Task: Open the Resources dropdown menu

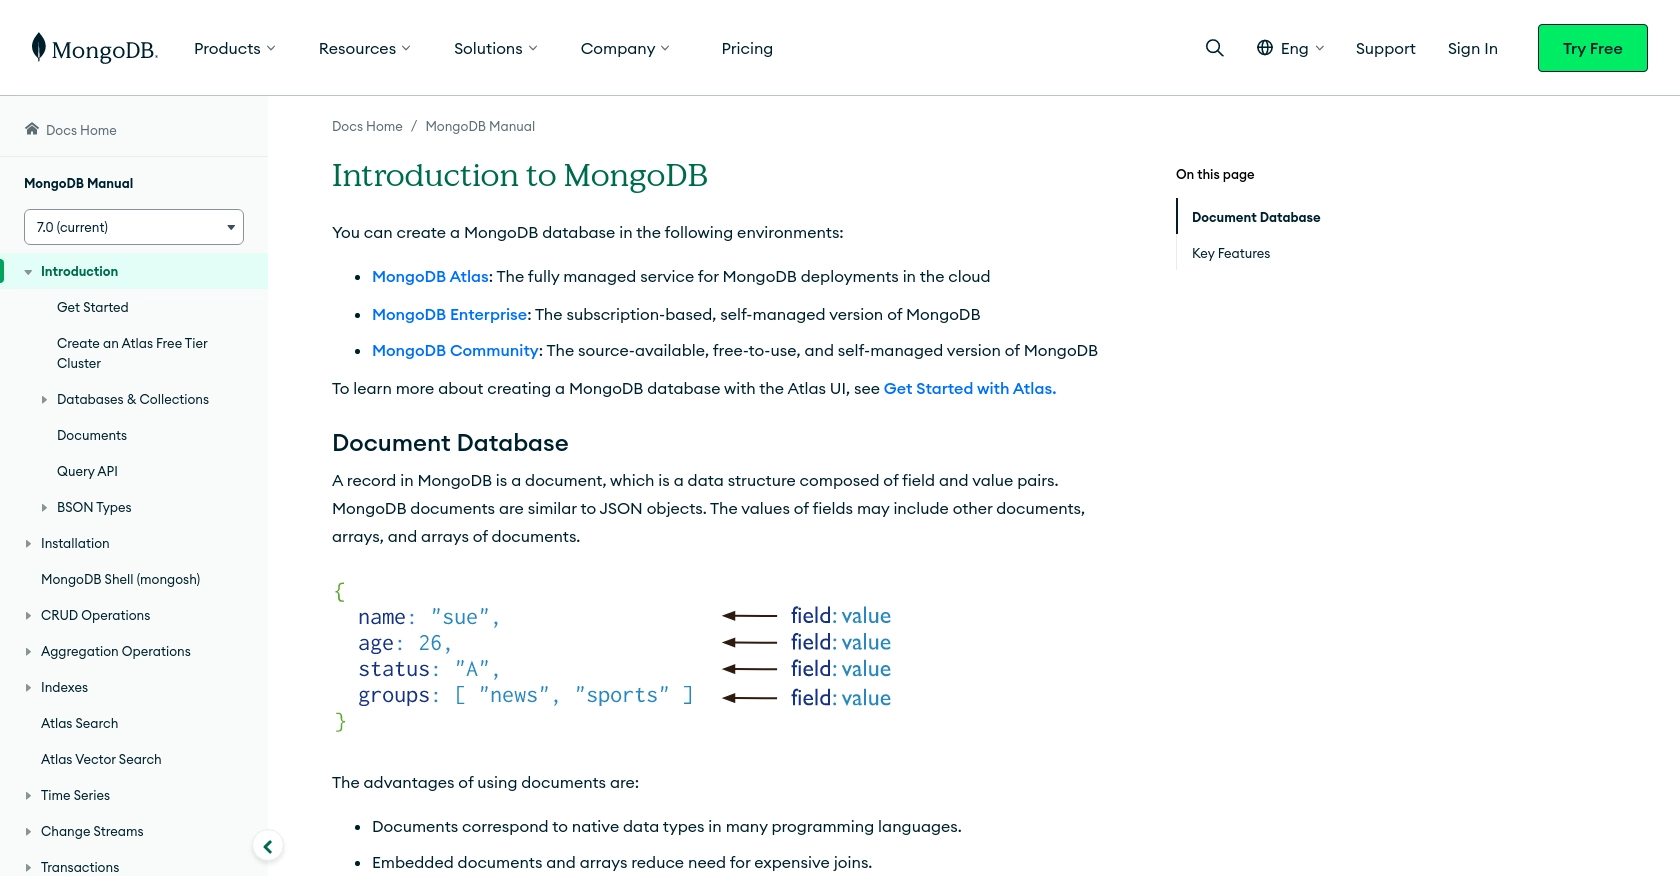Action: click(x=365, y=48)
